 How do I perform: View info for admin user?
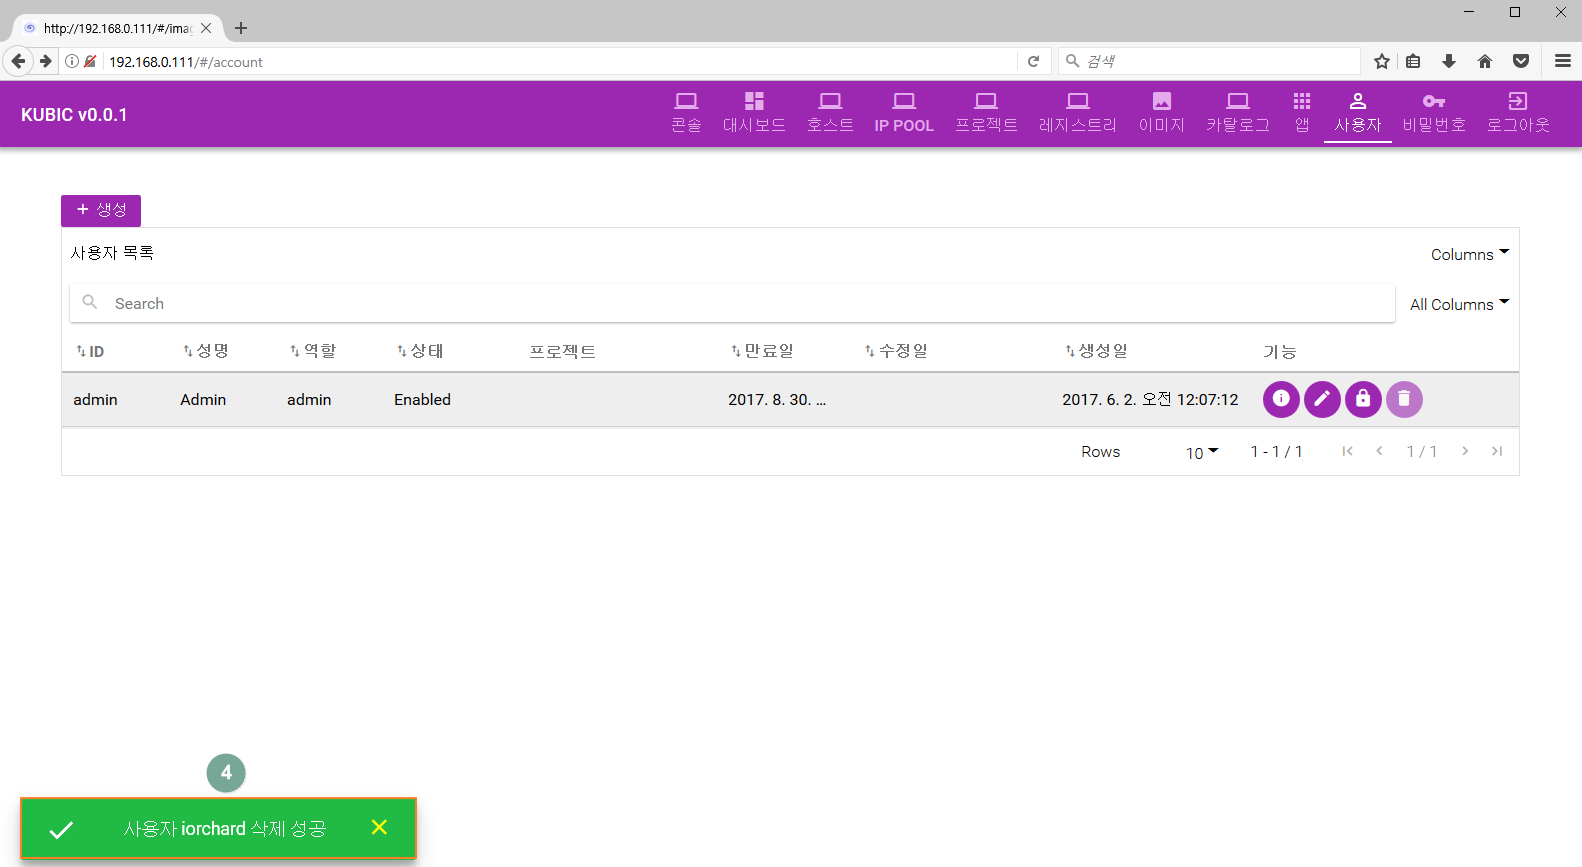pyautogui.click(x=1281, y=399)
